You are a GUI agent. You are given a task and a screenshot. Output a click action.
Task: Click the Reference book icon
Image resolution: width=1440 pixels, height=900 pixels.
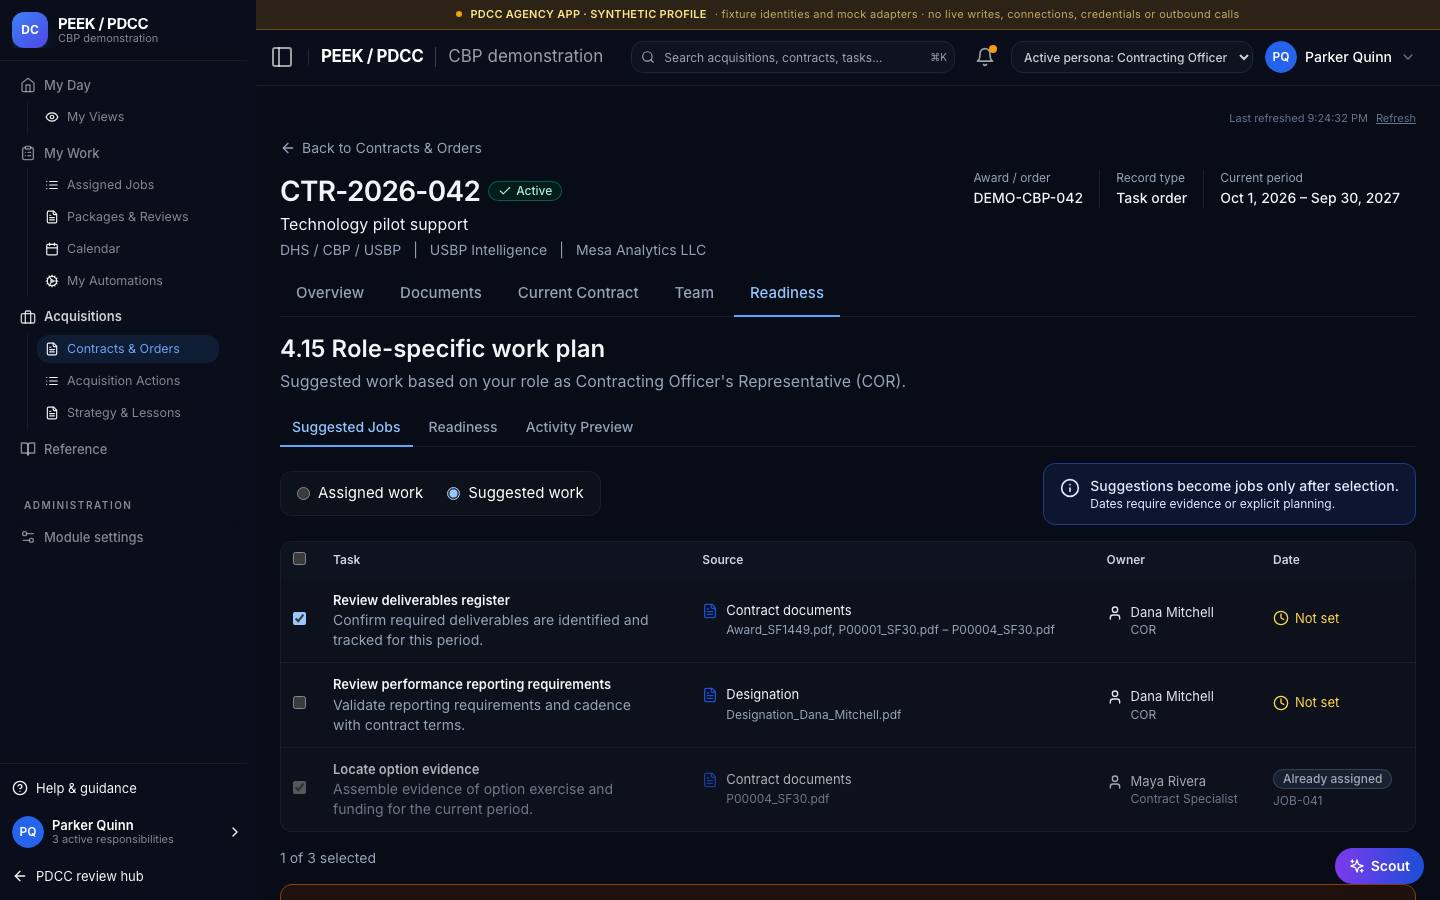coord(28,449)
